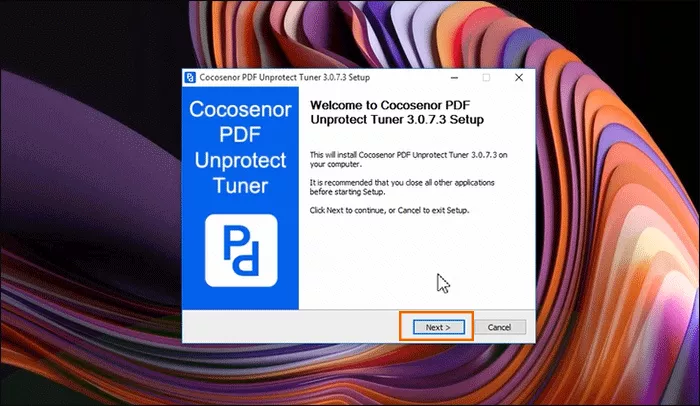Viewport: 700px width, 406px height.
Task: Click the title bar app icon
Action: click(190, 77)
